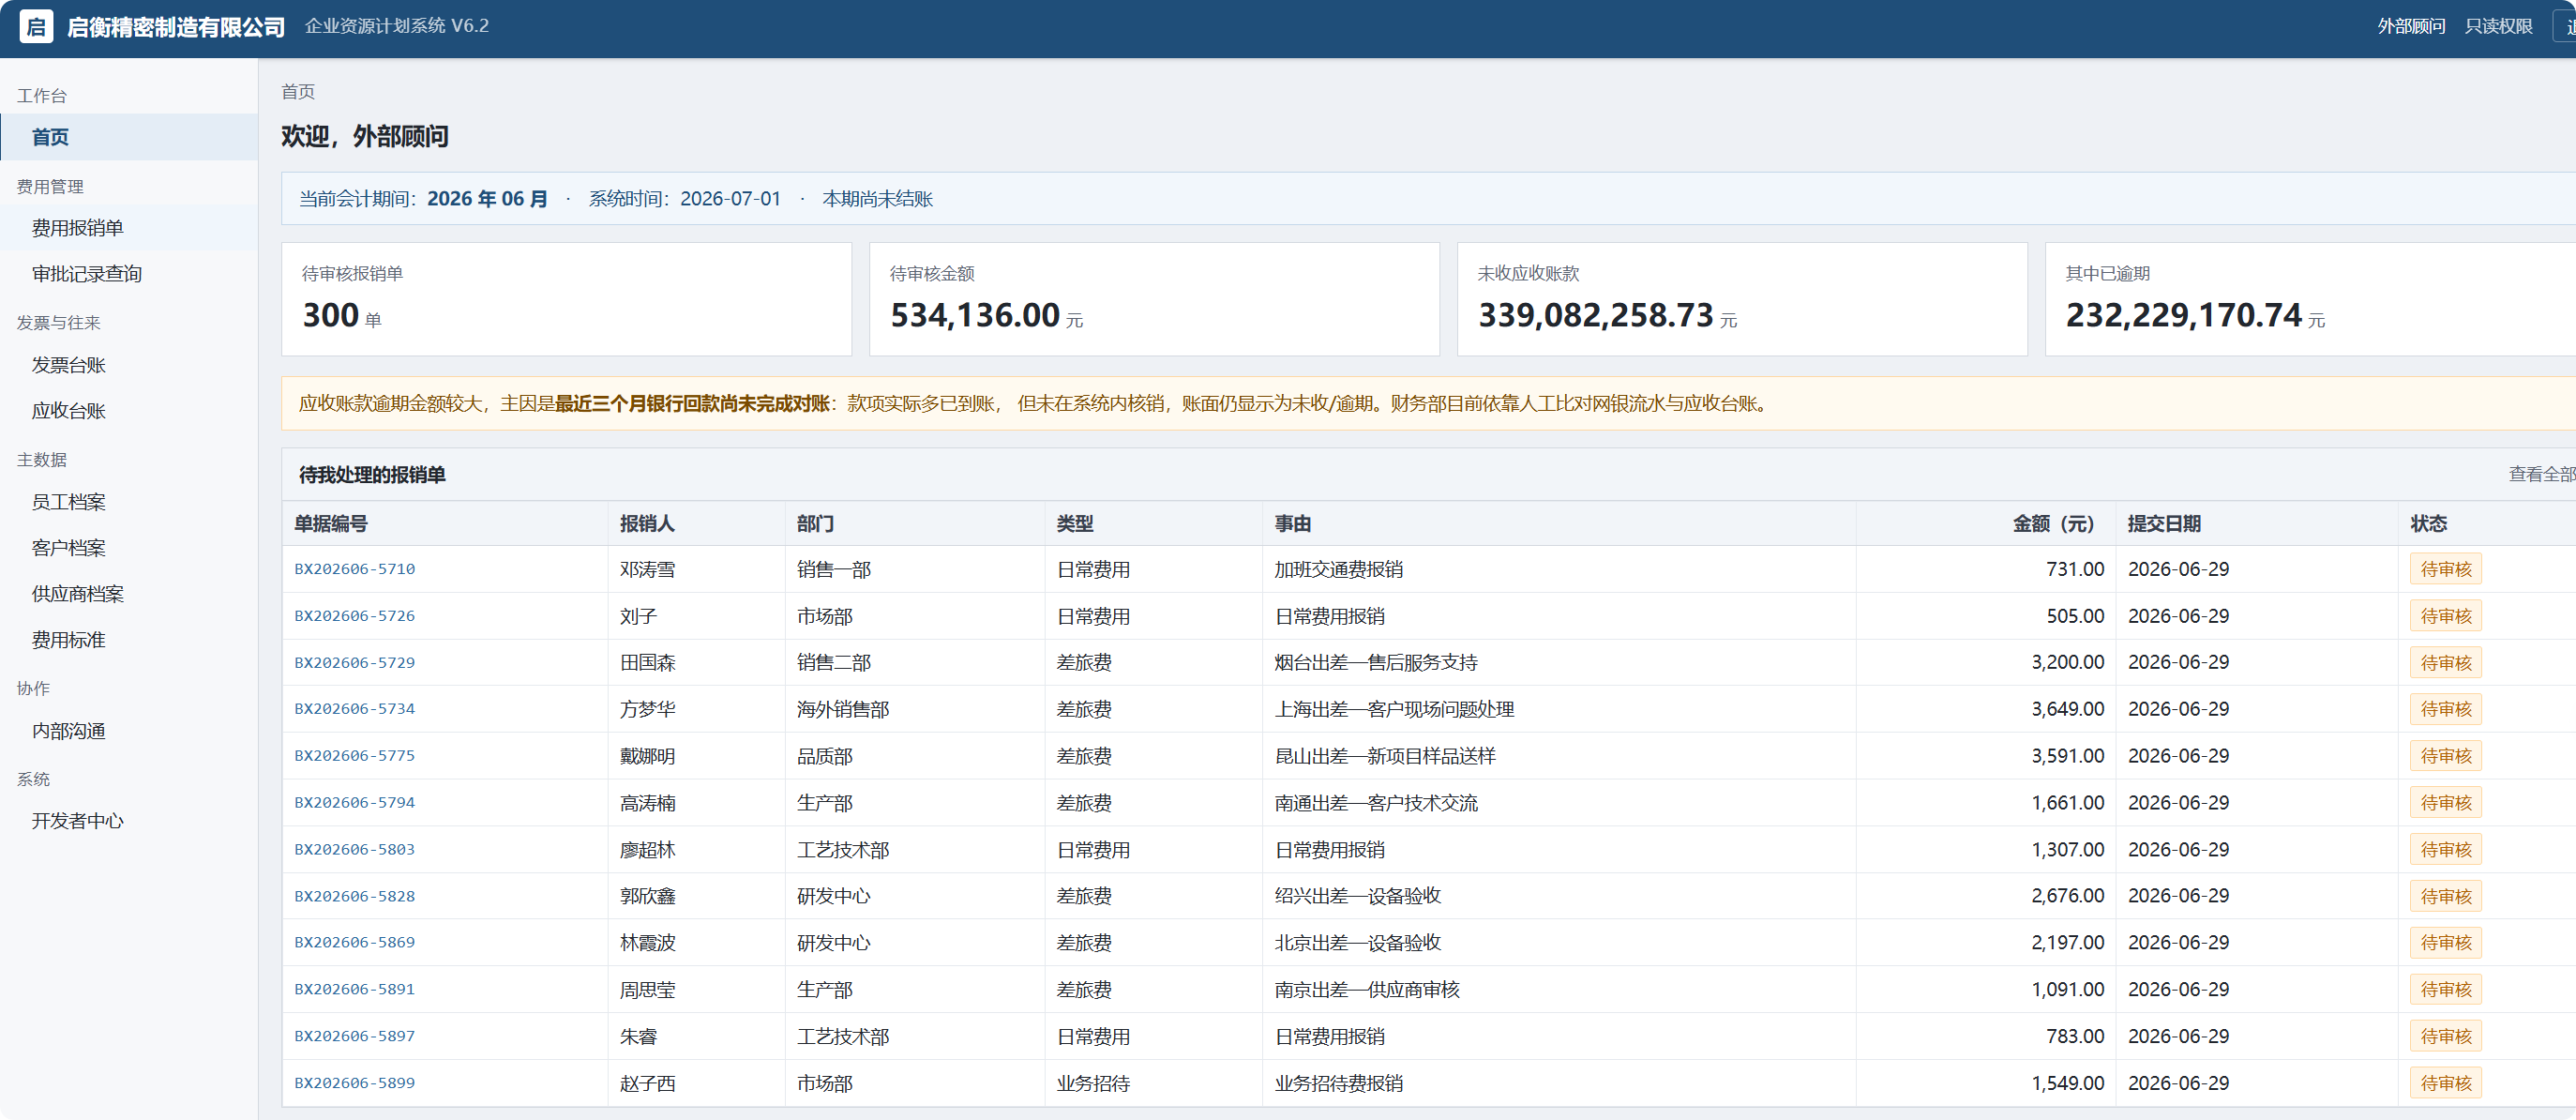The height and width of the screenshot is (1120, 2576).
Task: Click 待审核 status tag for 田国森
Action: (2446, 662)
